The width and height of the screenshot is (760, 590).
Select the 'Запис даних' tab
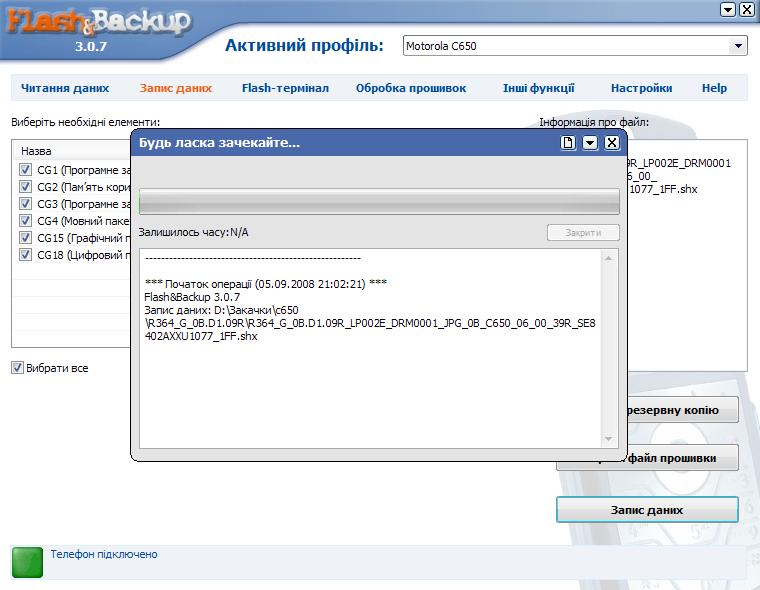(x=175, y=88)
